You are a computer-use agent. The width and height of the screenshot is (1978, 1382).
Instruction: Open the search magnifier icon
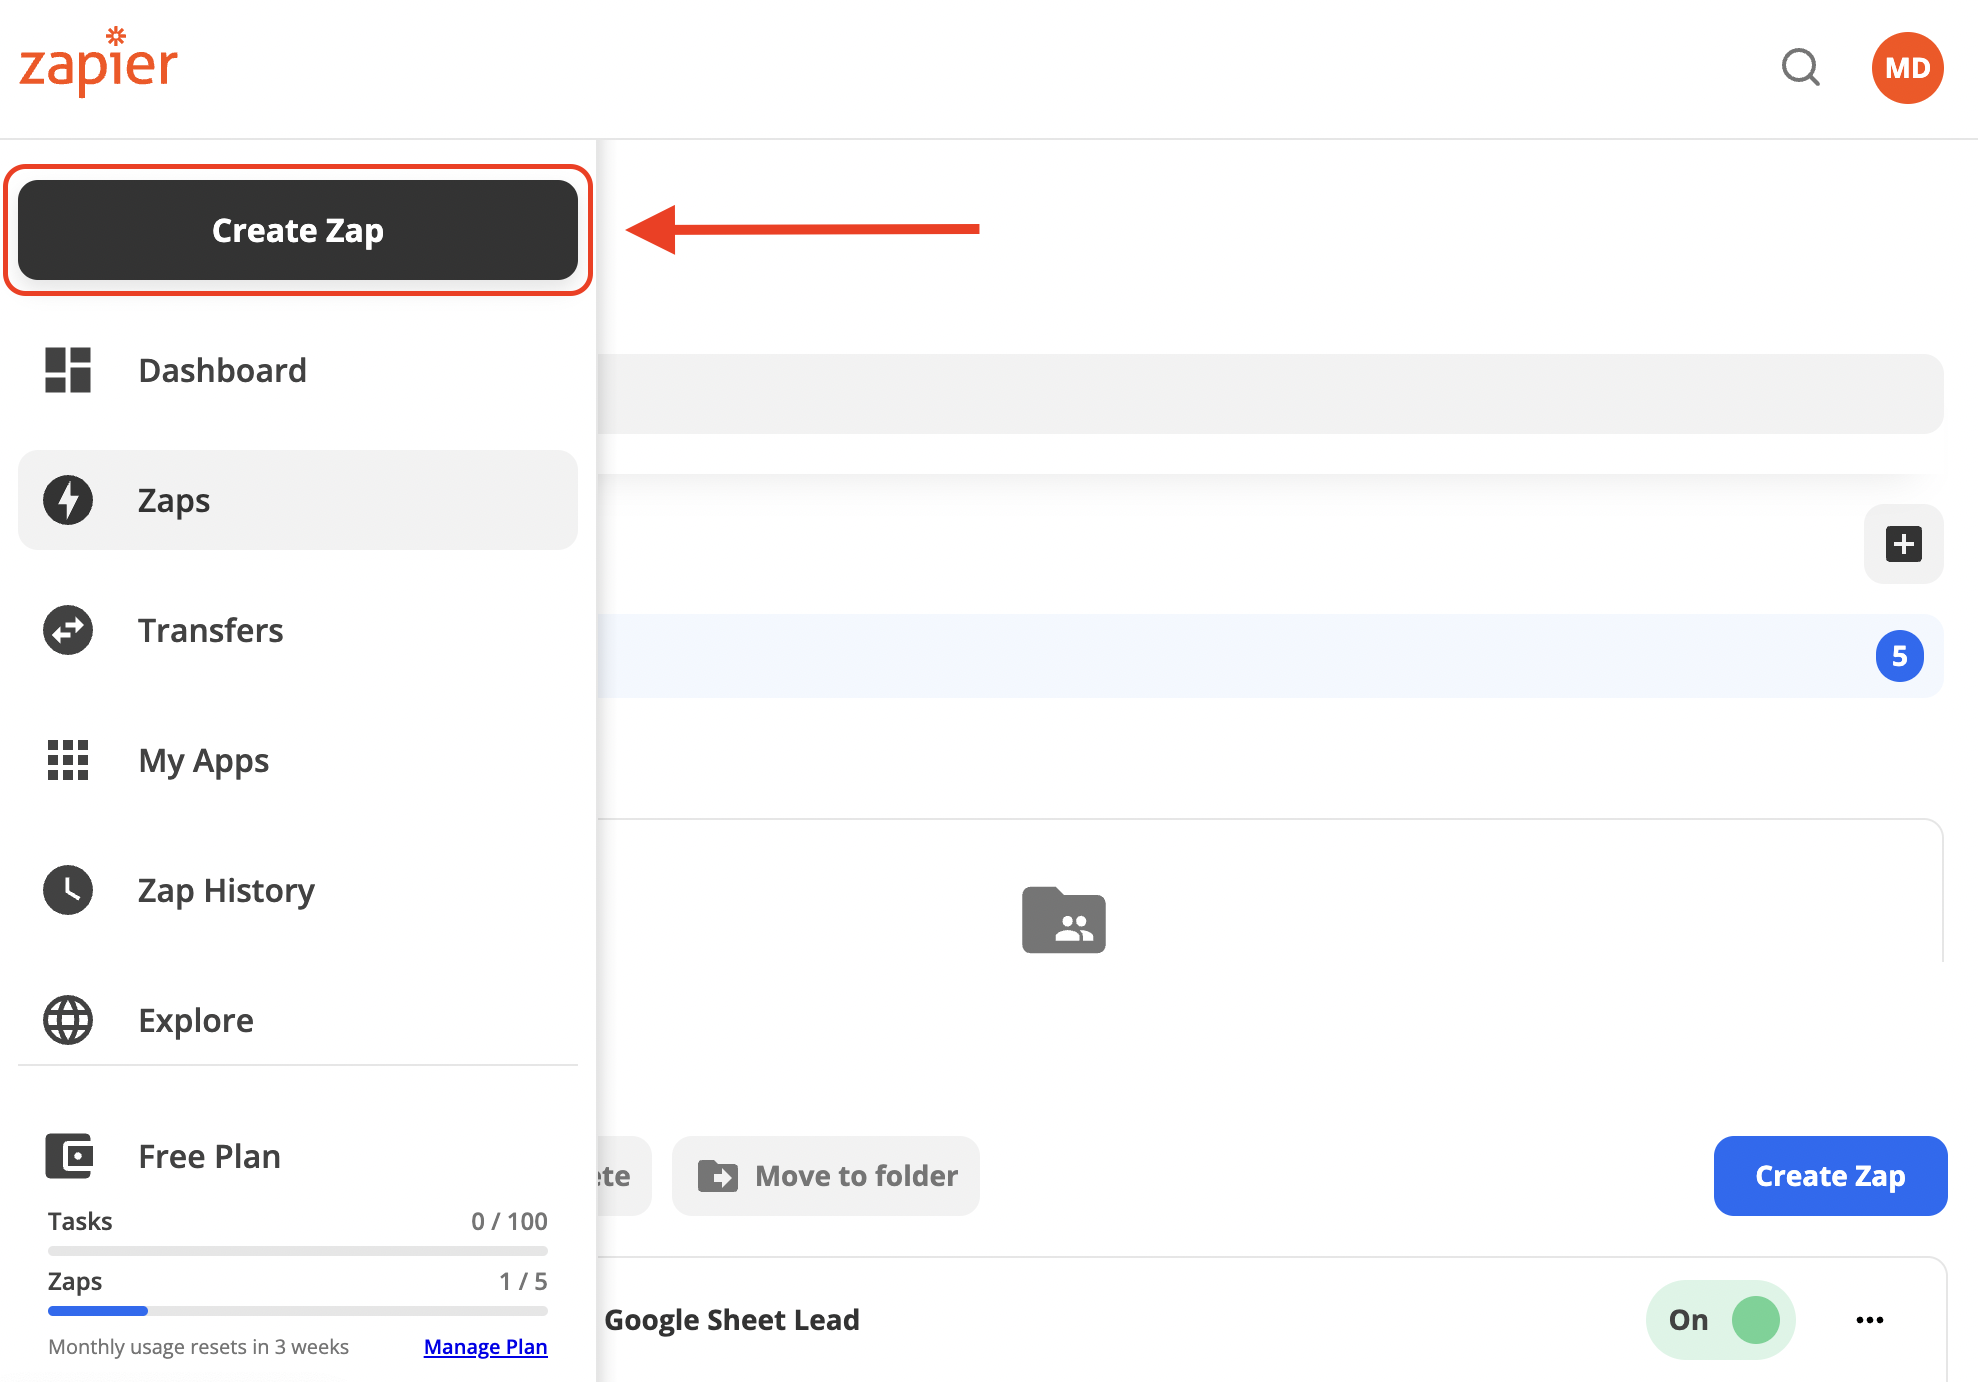click(1801, 68)
